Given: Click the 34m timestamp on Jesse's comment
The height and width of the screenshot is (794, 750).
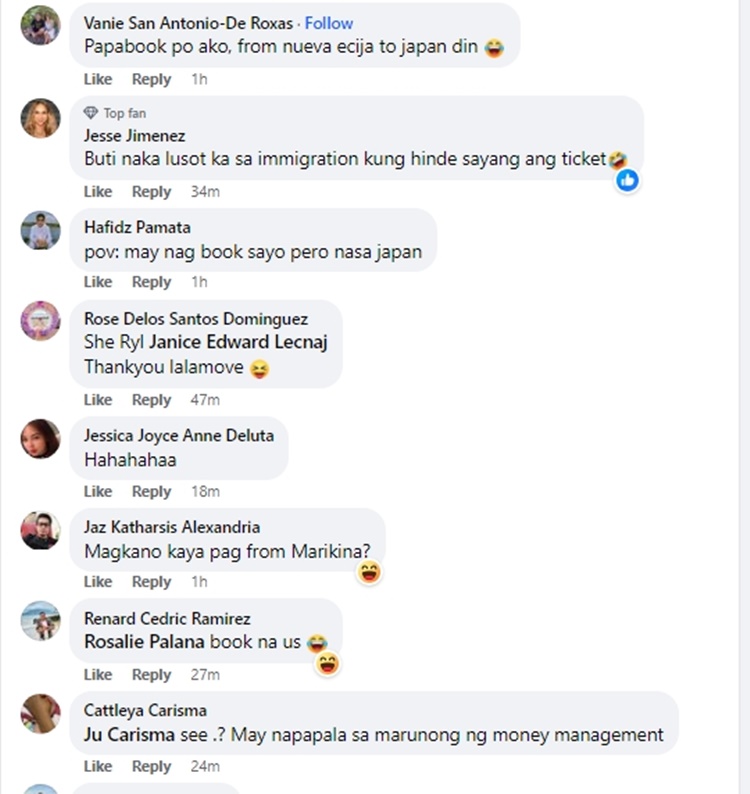Looking at the screenshot, I should tap(205, 192).
